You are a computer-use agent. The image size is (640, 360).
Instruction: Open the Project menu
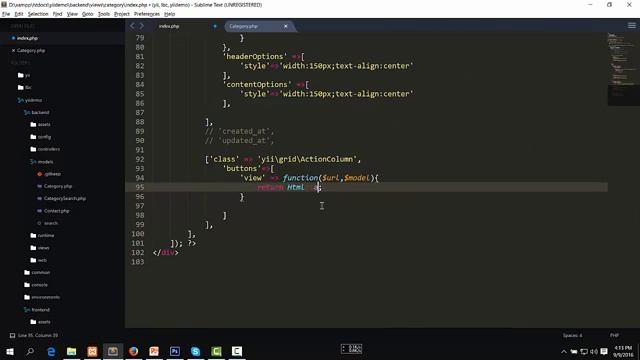[122, 14]
